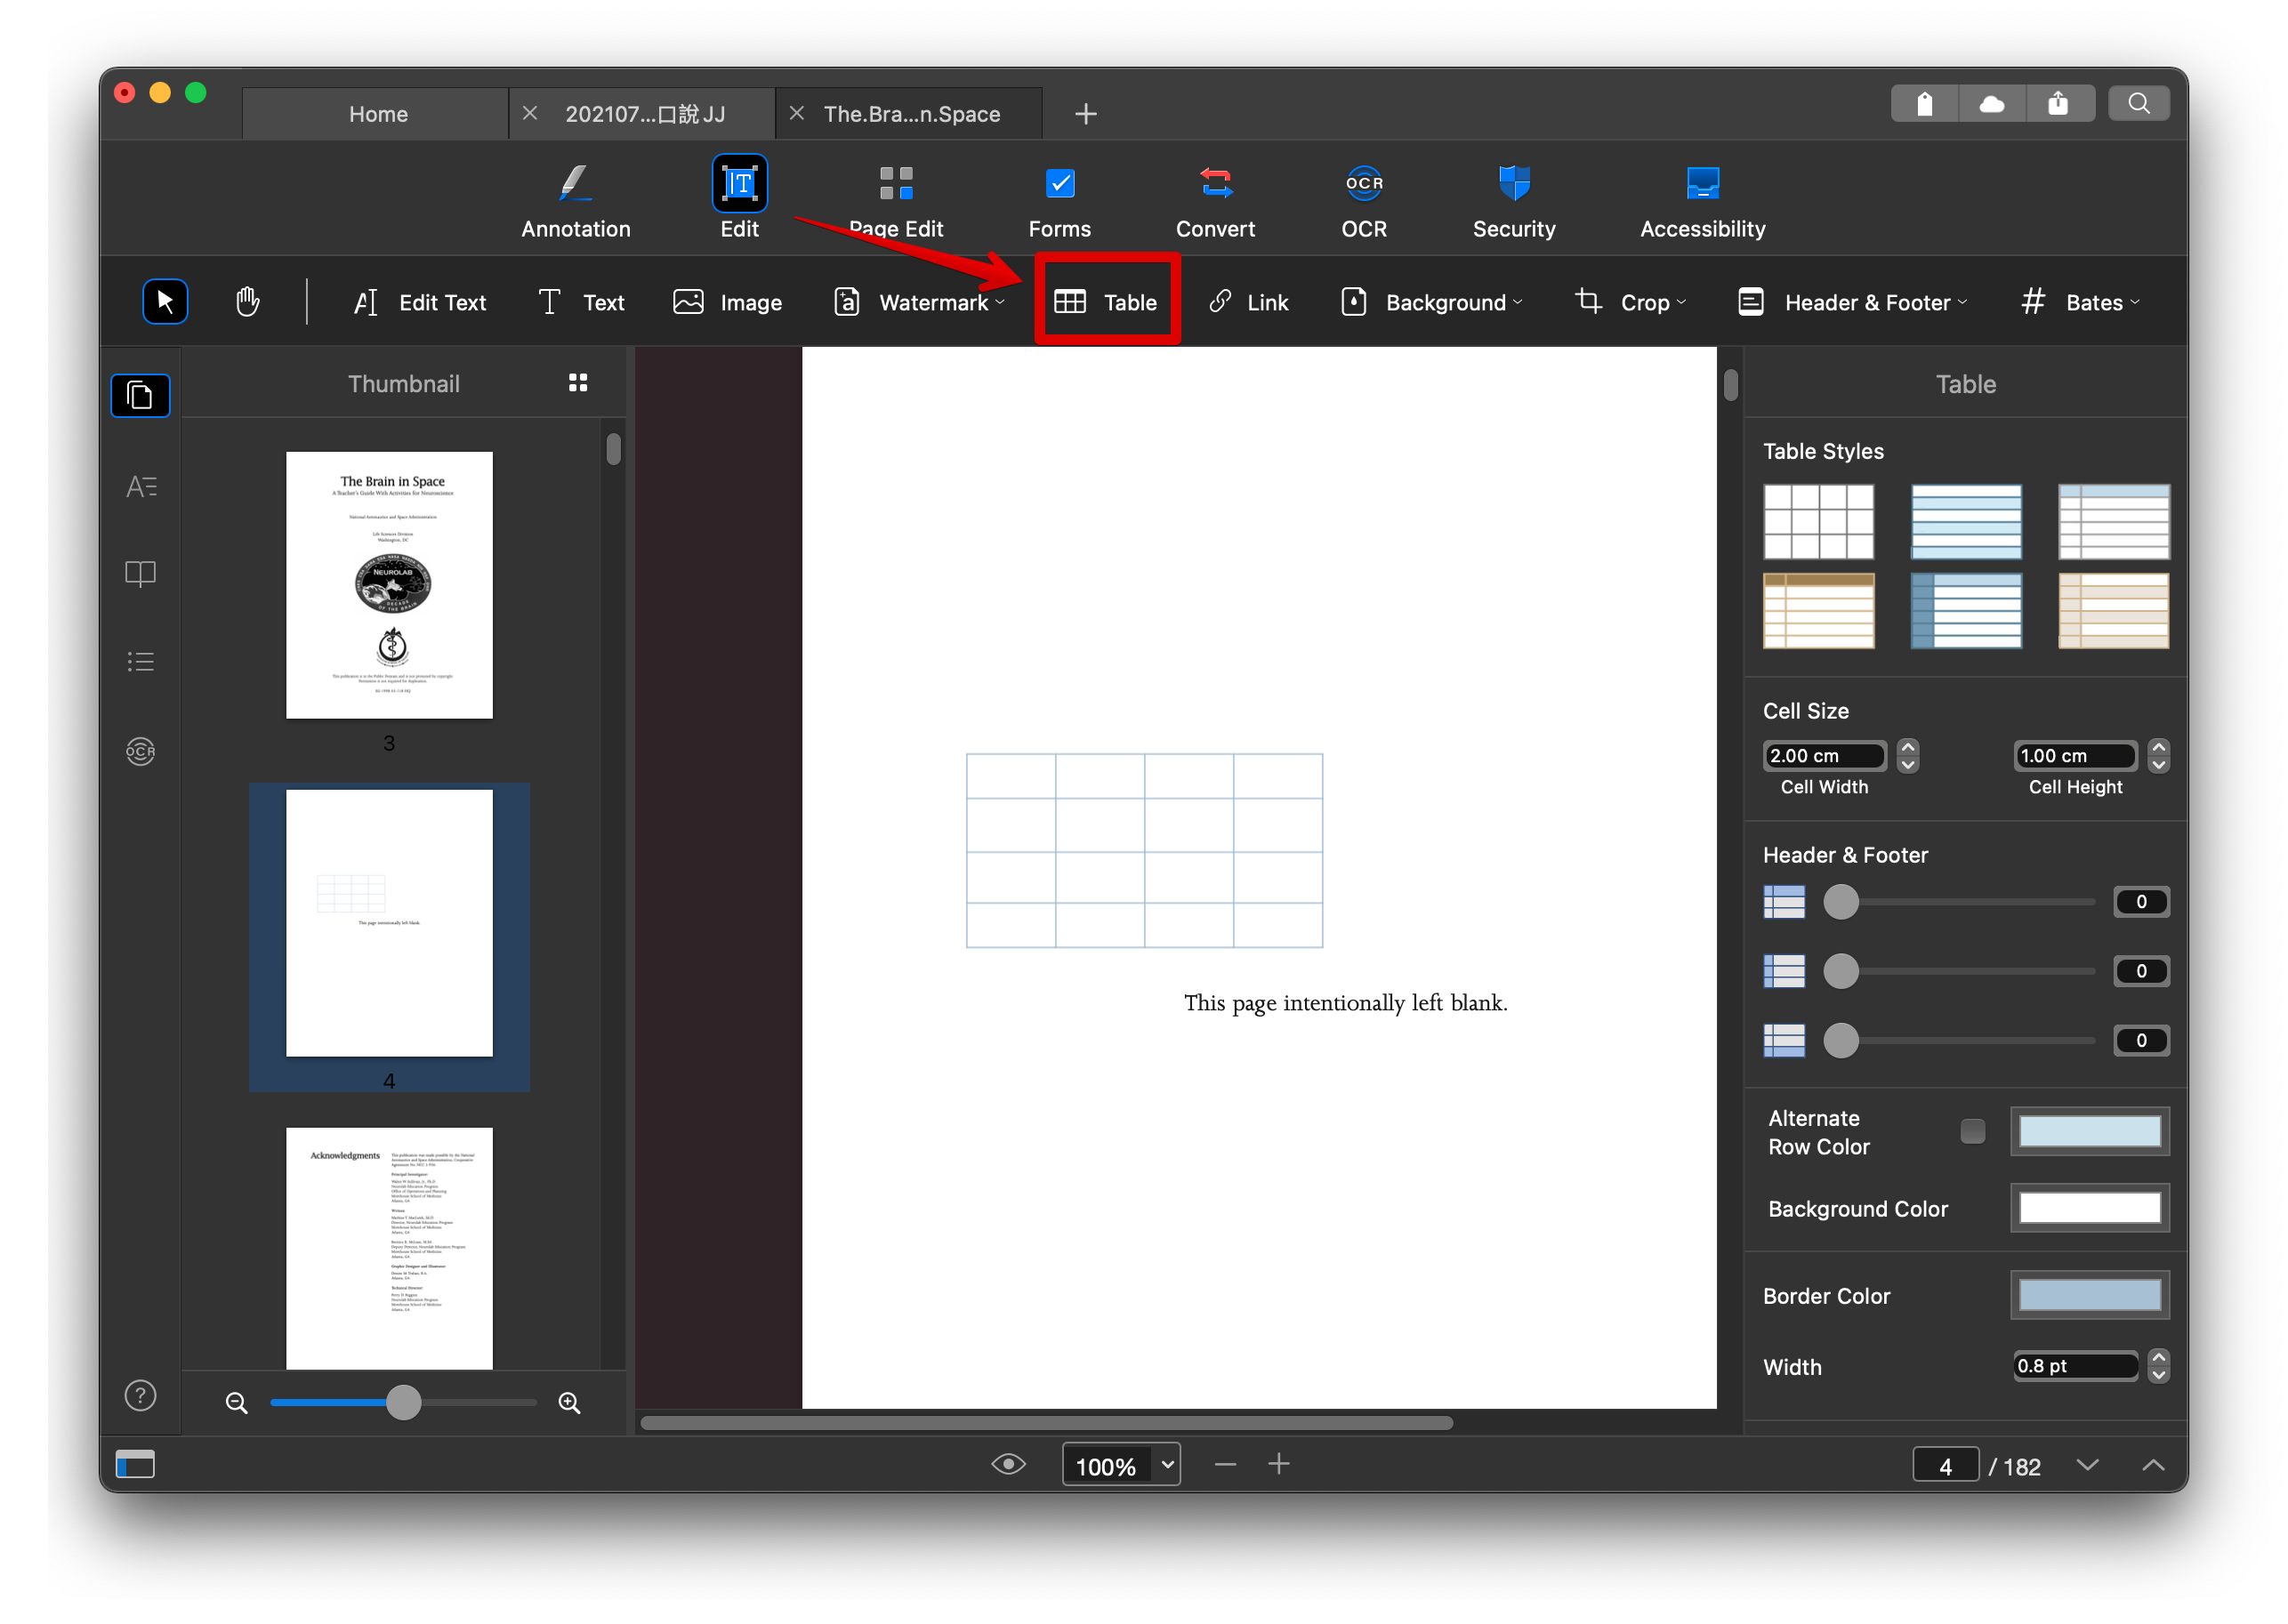
Task: Click the thumbnail grid options icon
Action: pyautogui.click(x=578, y=383)
